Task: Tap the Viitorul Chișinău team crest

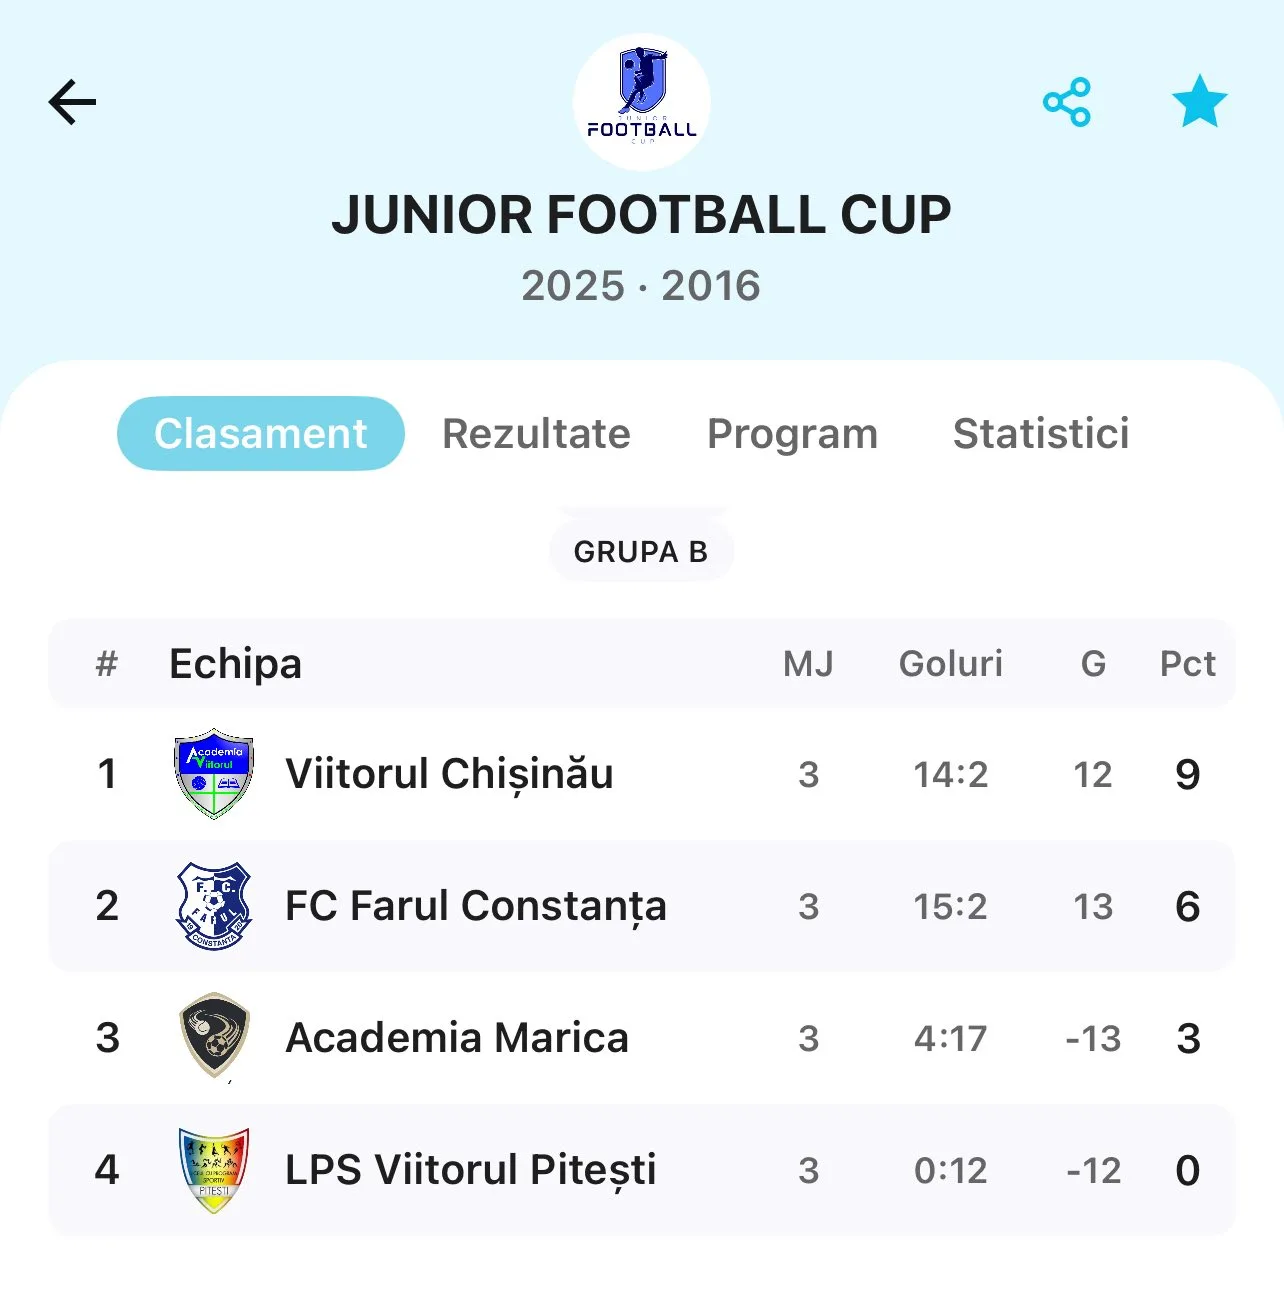Action: [x=214, y=774]
